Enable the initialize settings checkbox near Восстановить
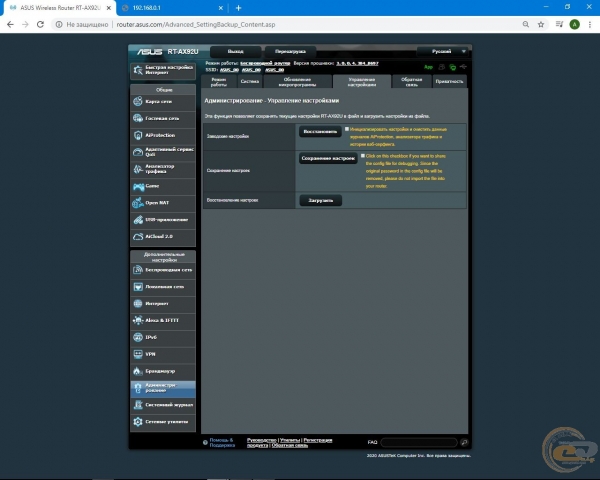This screenshot has width=600, height=480. point(347,129)
